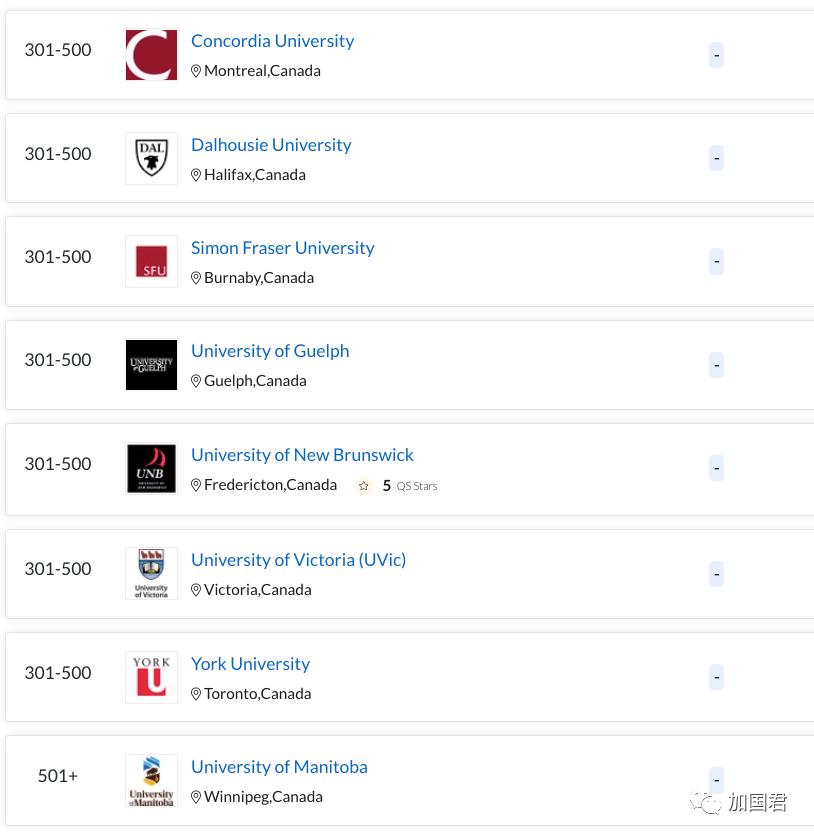Click the location pin beside Fredericton,Canada
Screen dimensions: 814x838
(x=196, y=485)
